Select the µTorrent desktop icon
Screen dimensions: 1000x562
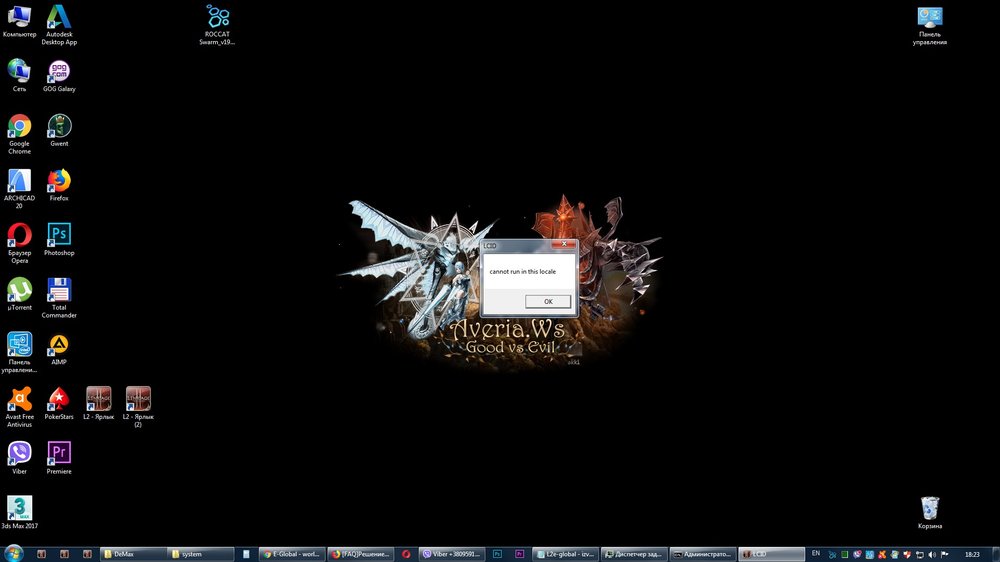(19, 290)
